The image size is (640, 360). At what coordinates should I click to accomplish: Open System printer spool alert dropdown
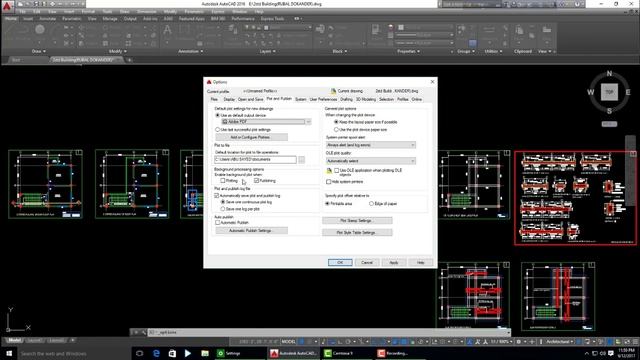pos(371,145)
